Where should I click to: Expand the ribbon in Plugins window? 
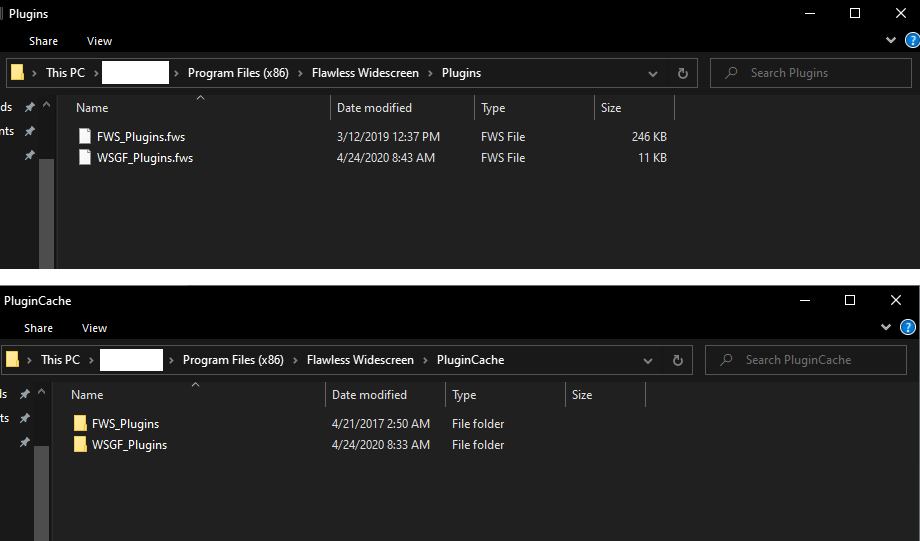(x=891, y=40)
